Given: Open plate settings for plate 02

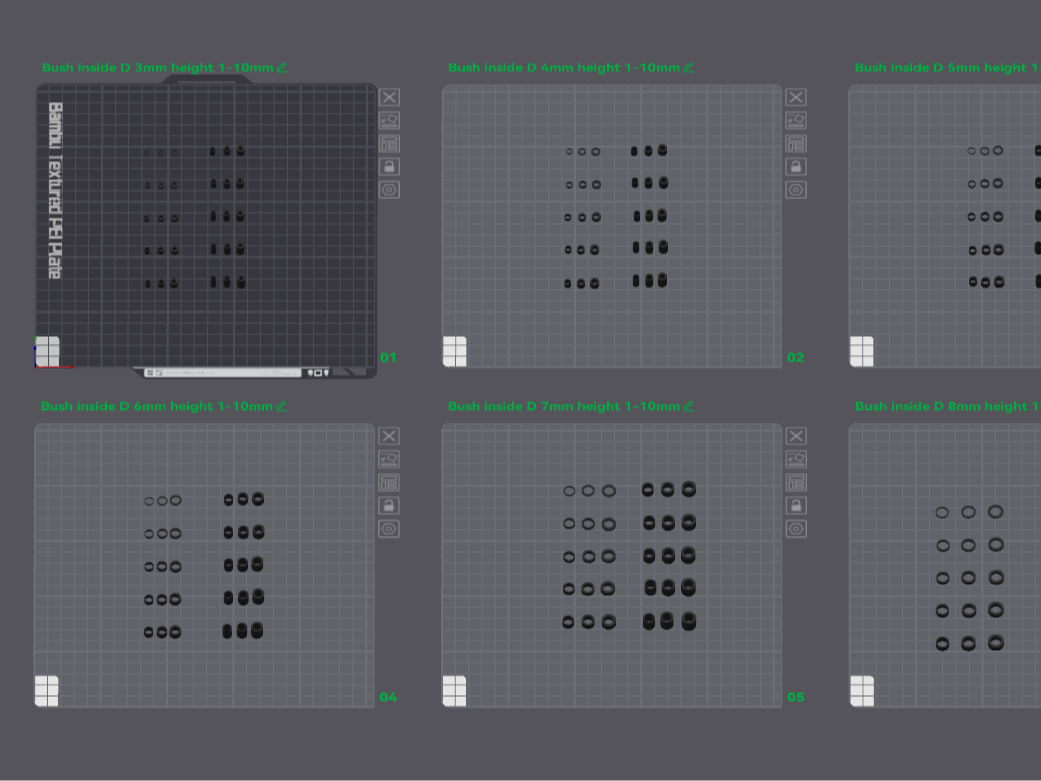Looking at the screenshot, I should point(796,190).
